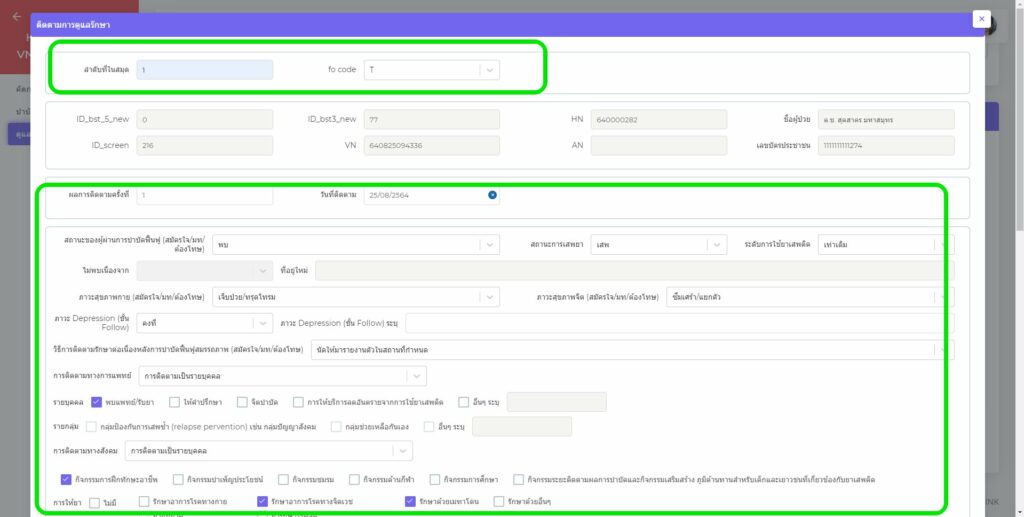
Task: Click the ภาวะ Depression ระบุ text field
Action: click(x=672, y=323)
